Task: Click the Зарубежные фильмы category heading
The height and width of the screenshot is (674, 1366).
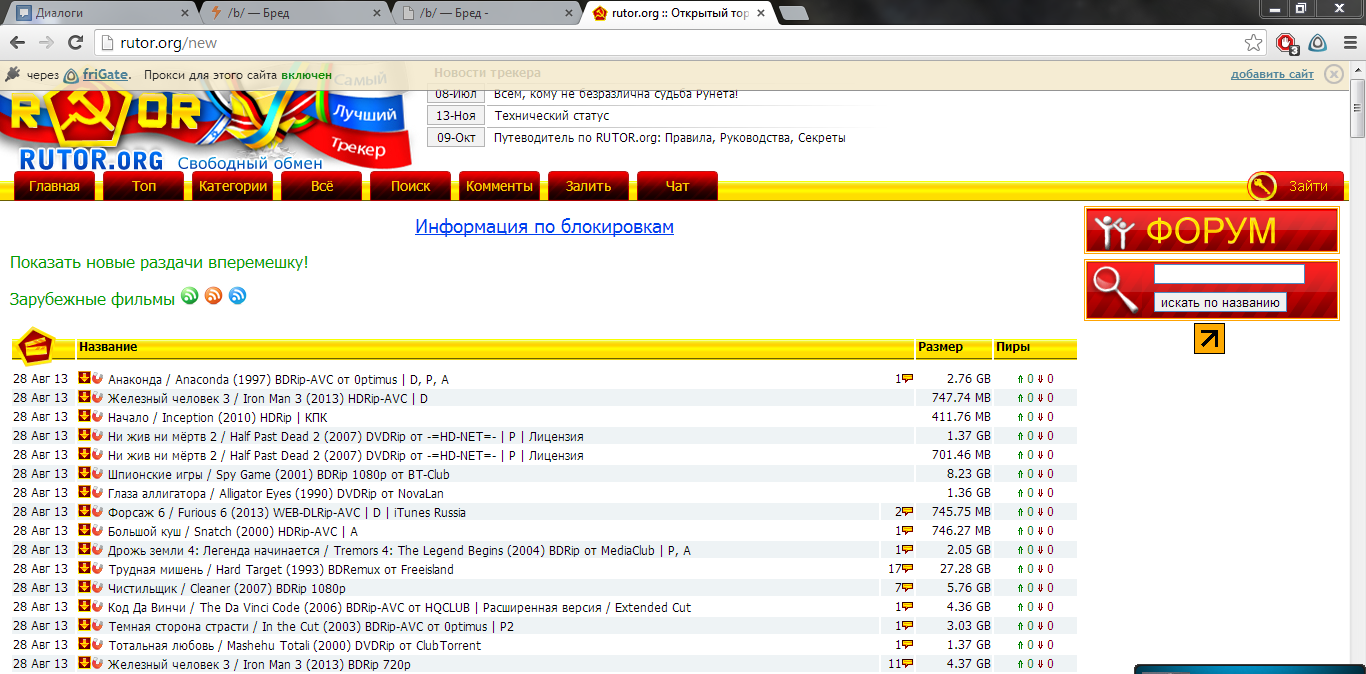Action: click(92, 299)
